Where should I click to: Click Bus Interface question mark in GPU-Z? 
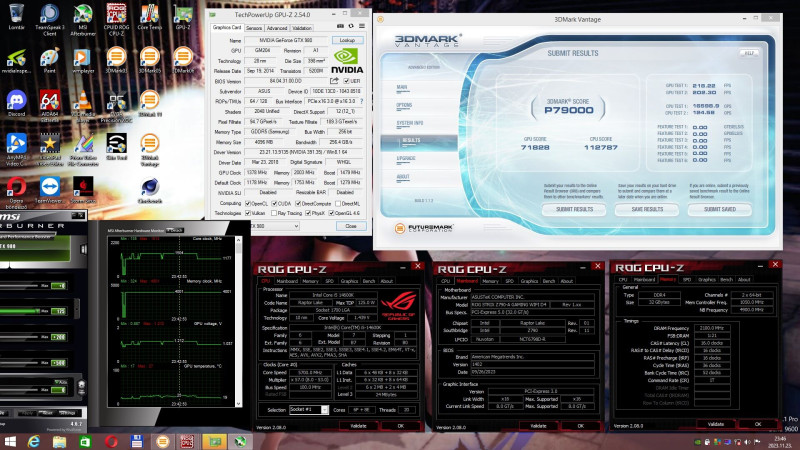[362, 101]
